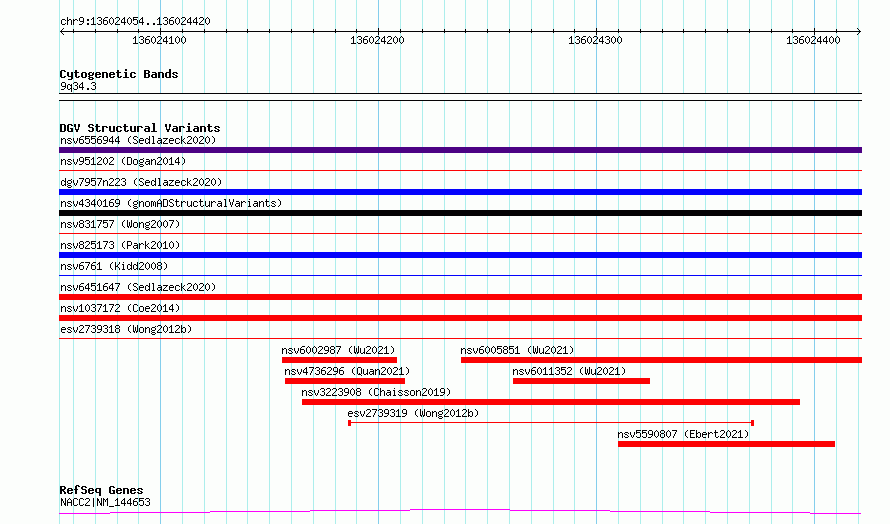This screenshot has width=890, height=524.
Task: Click ruler tick label 136024400
Action: coord(813,40)
